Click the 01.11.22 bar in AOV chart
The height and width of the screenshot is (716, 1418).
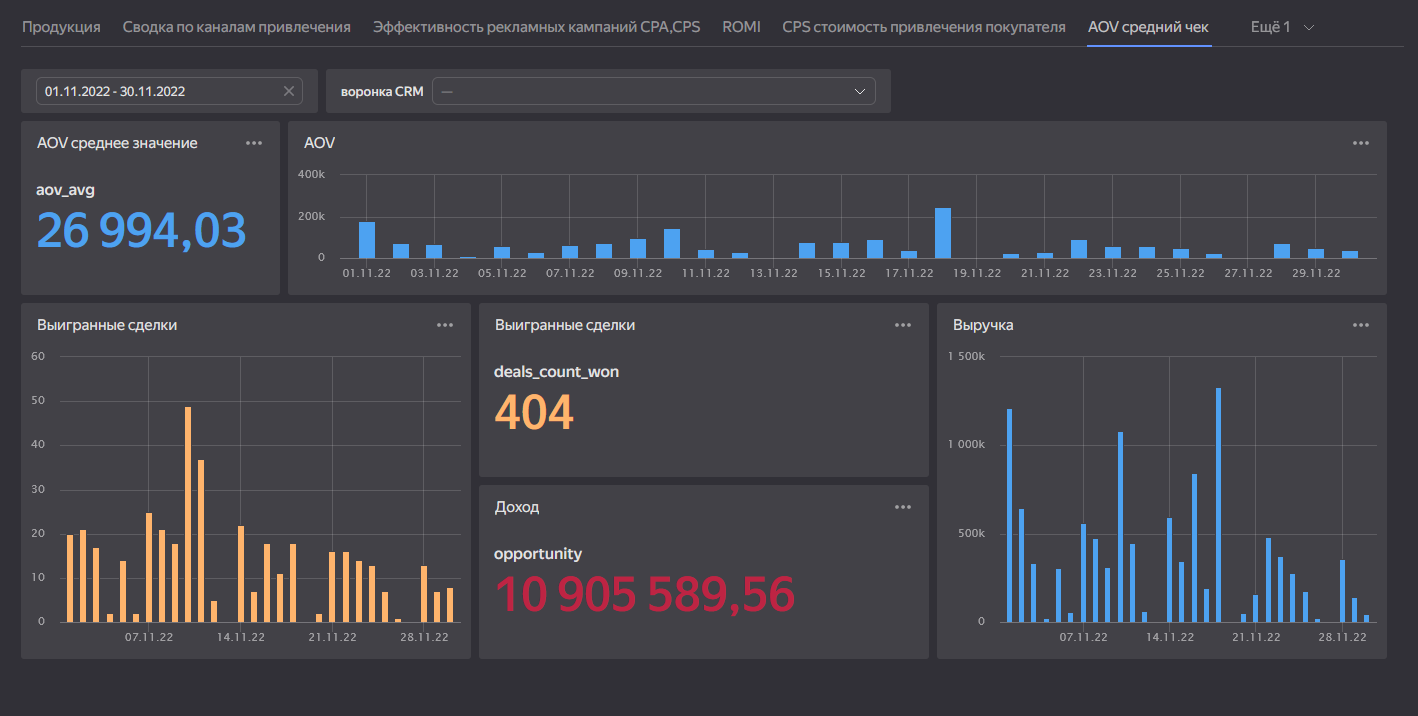click(367, 240)
